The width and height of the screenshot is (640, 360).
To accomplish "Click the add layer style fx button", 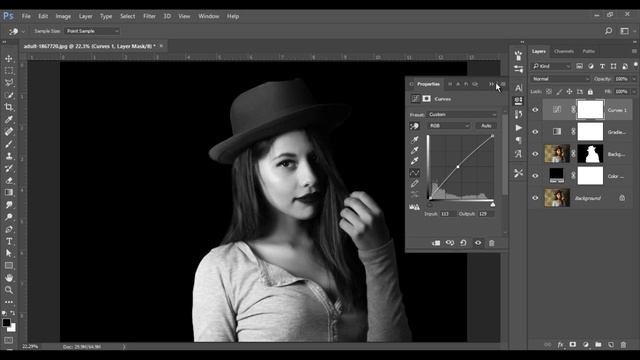I will [560, 345].
